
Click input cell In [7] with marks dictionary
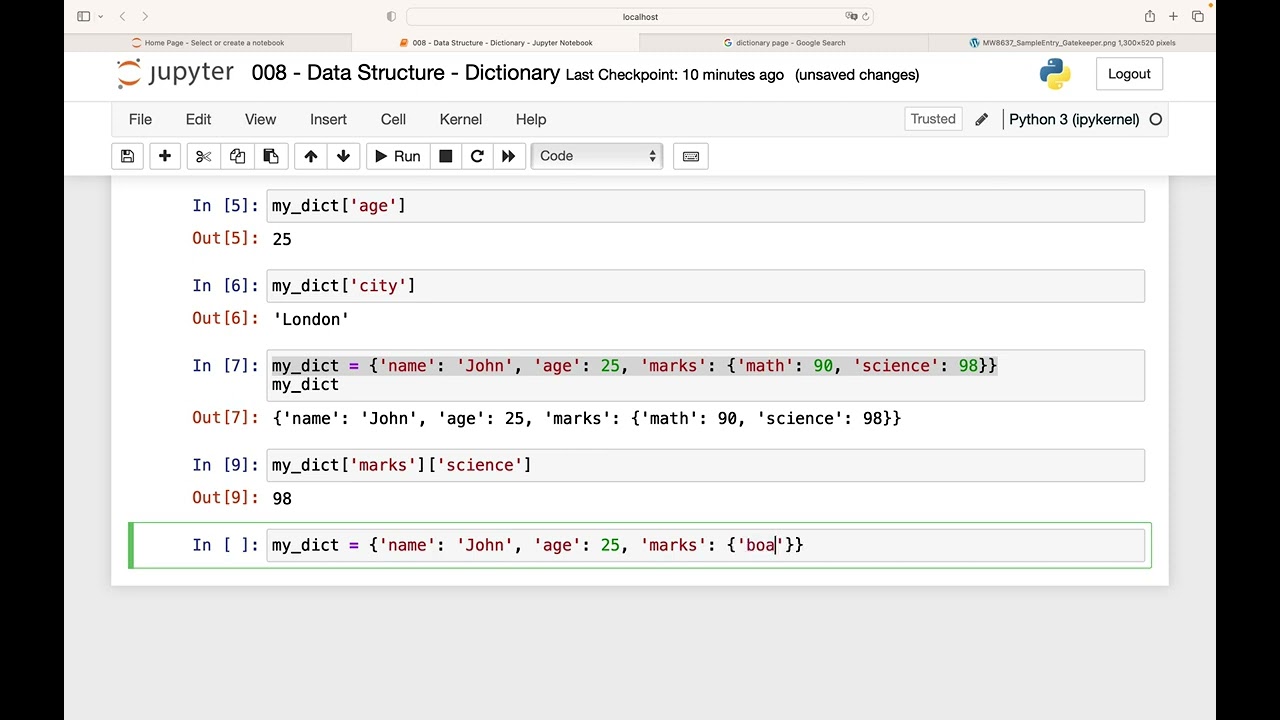[x=706, y=375]
